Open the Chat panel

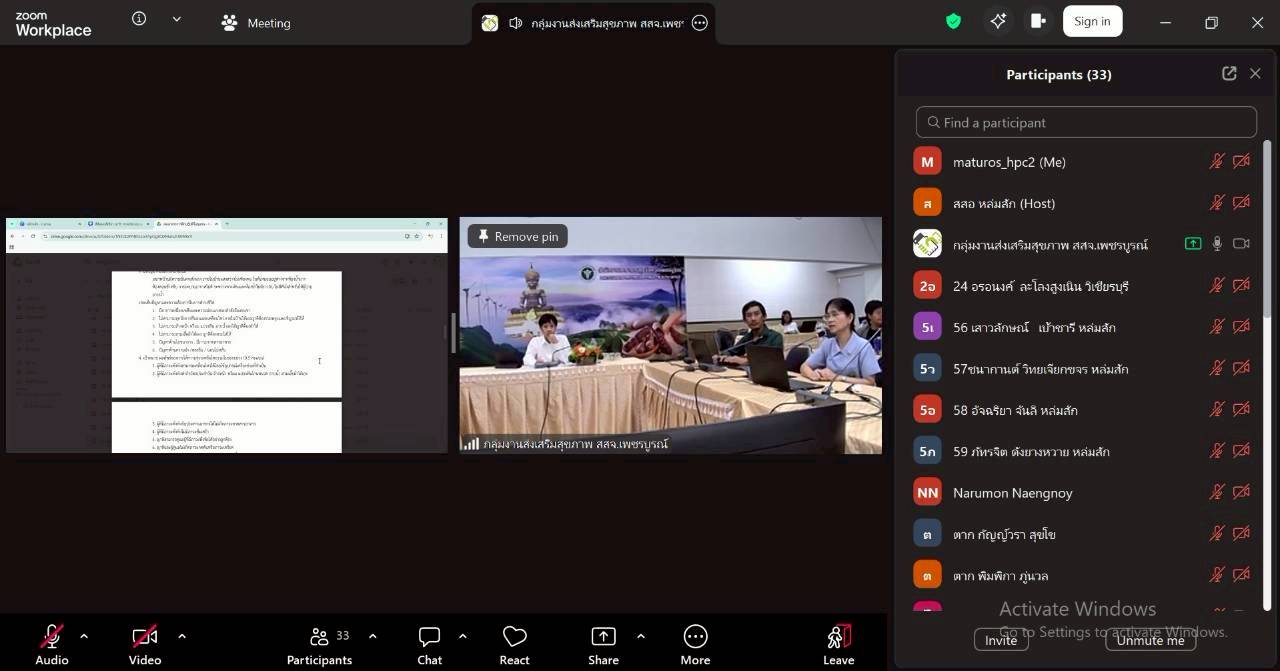tap(429, 645)
